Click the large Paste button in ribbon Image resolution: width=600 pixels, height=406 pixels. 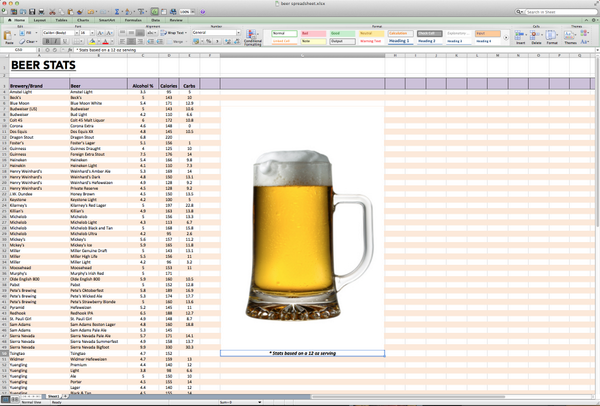tap(8, 37)
